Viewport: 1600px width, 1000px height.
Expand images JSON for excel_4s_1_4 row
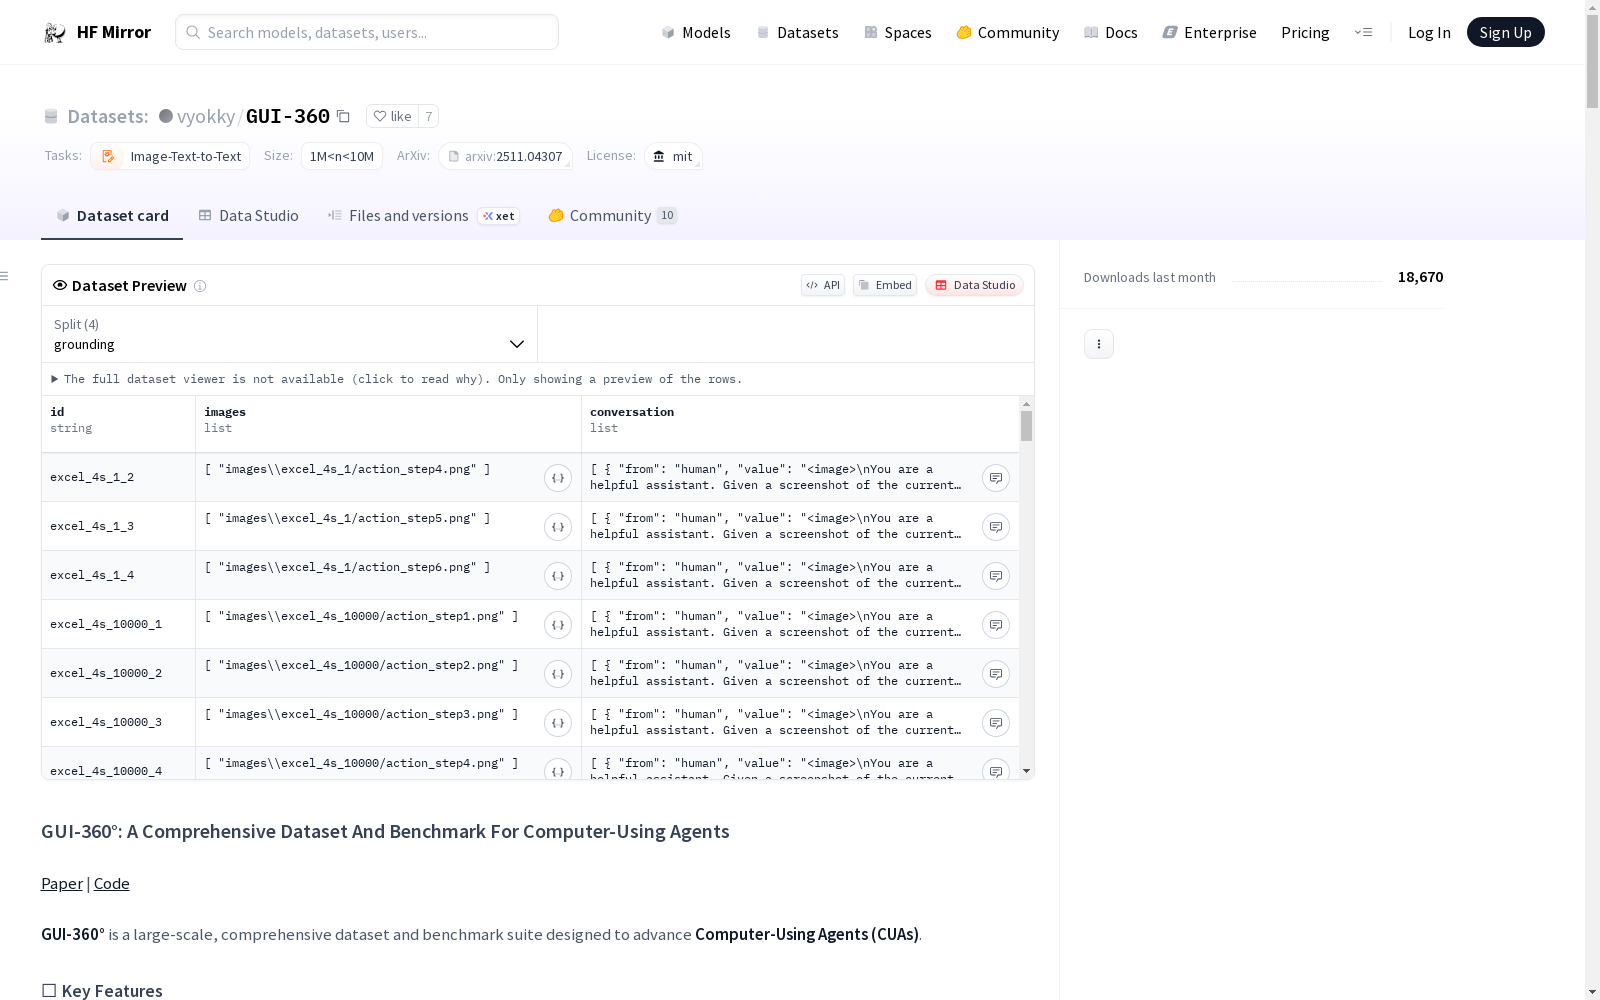tap(558, 576)
